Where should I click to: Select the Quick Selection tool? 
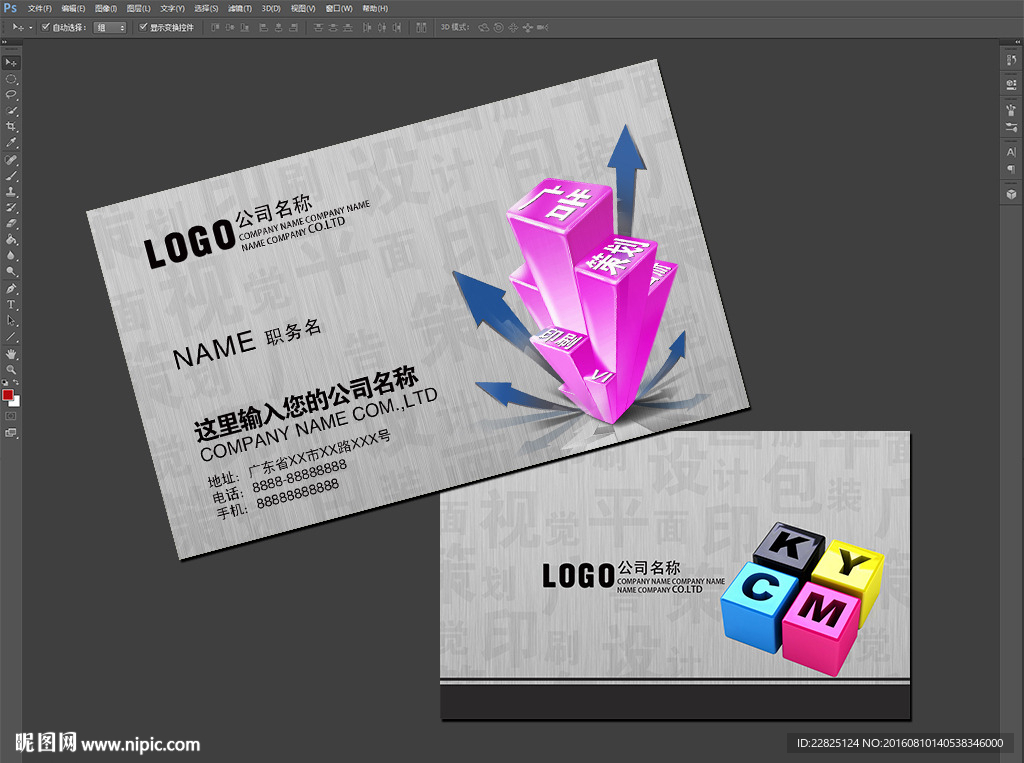click(x=11, y=111)
